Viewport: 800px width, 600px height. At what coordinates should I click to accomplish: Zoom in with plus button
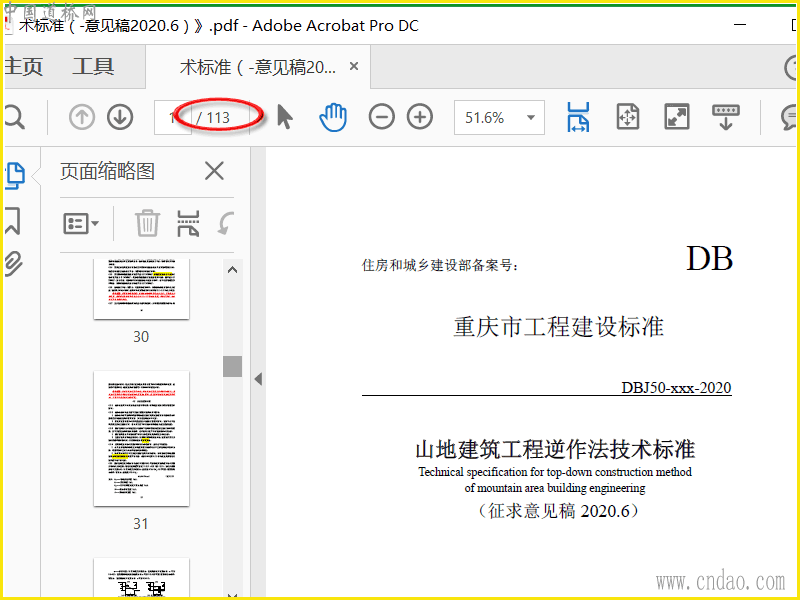[x=420, y=117]
